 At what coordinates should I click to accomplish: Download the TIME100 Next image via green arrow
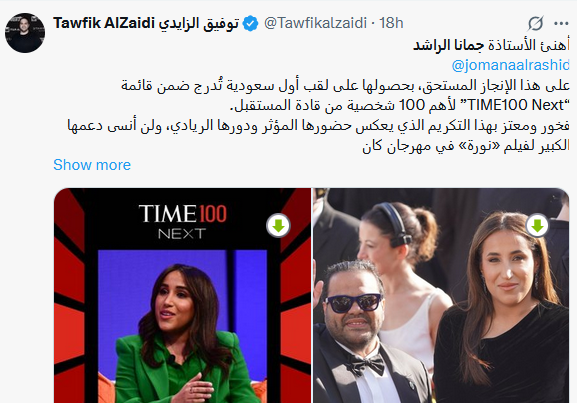click(279, 226)
